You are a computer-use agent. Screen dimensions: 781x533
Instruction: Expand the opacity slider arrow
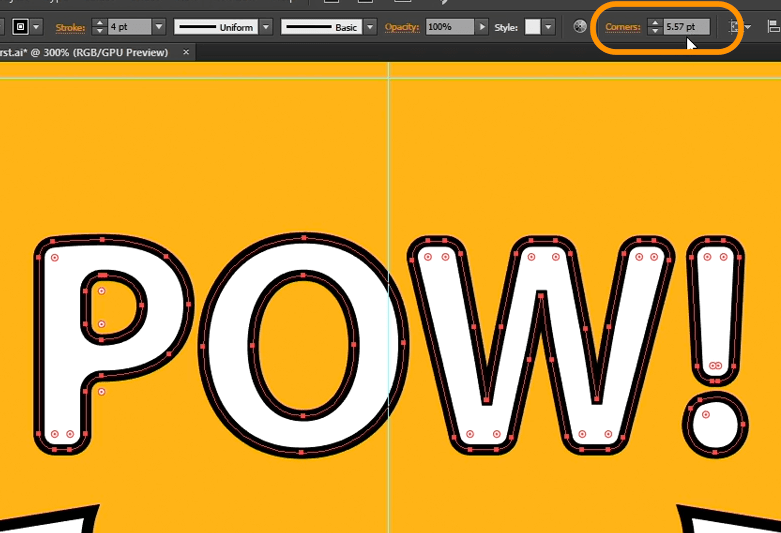482,27
